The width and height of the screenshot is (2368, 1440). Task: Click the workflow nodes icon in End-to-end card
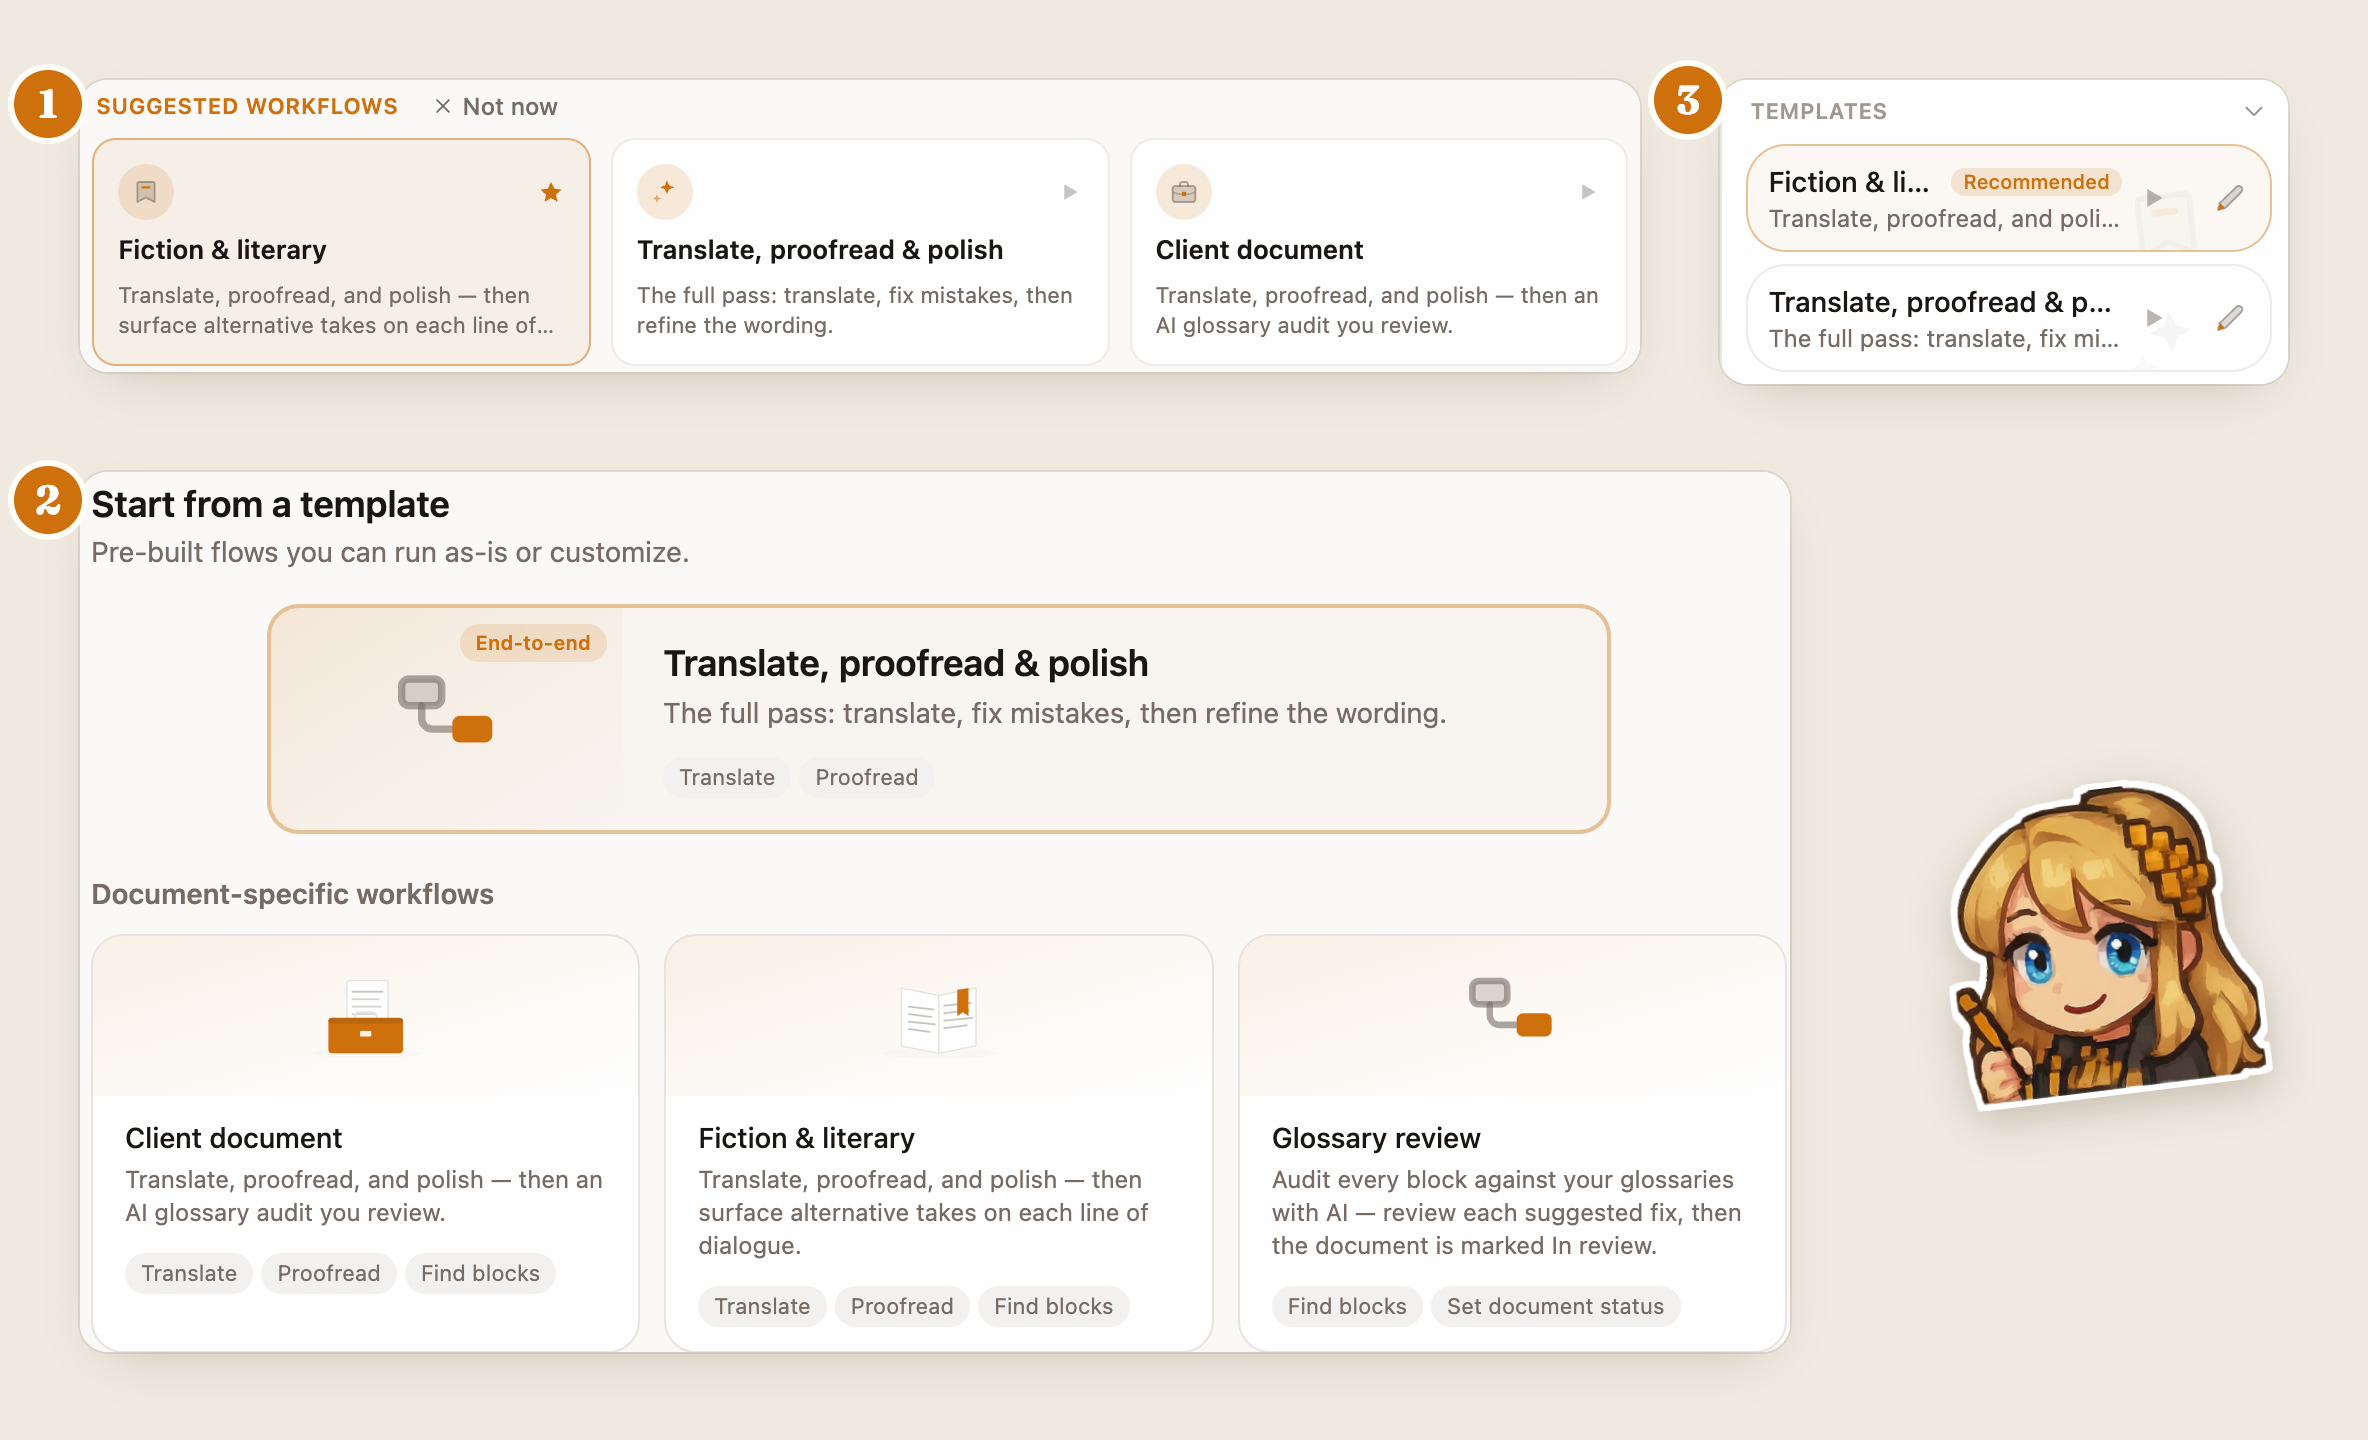pos(445,709)
